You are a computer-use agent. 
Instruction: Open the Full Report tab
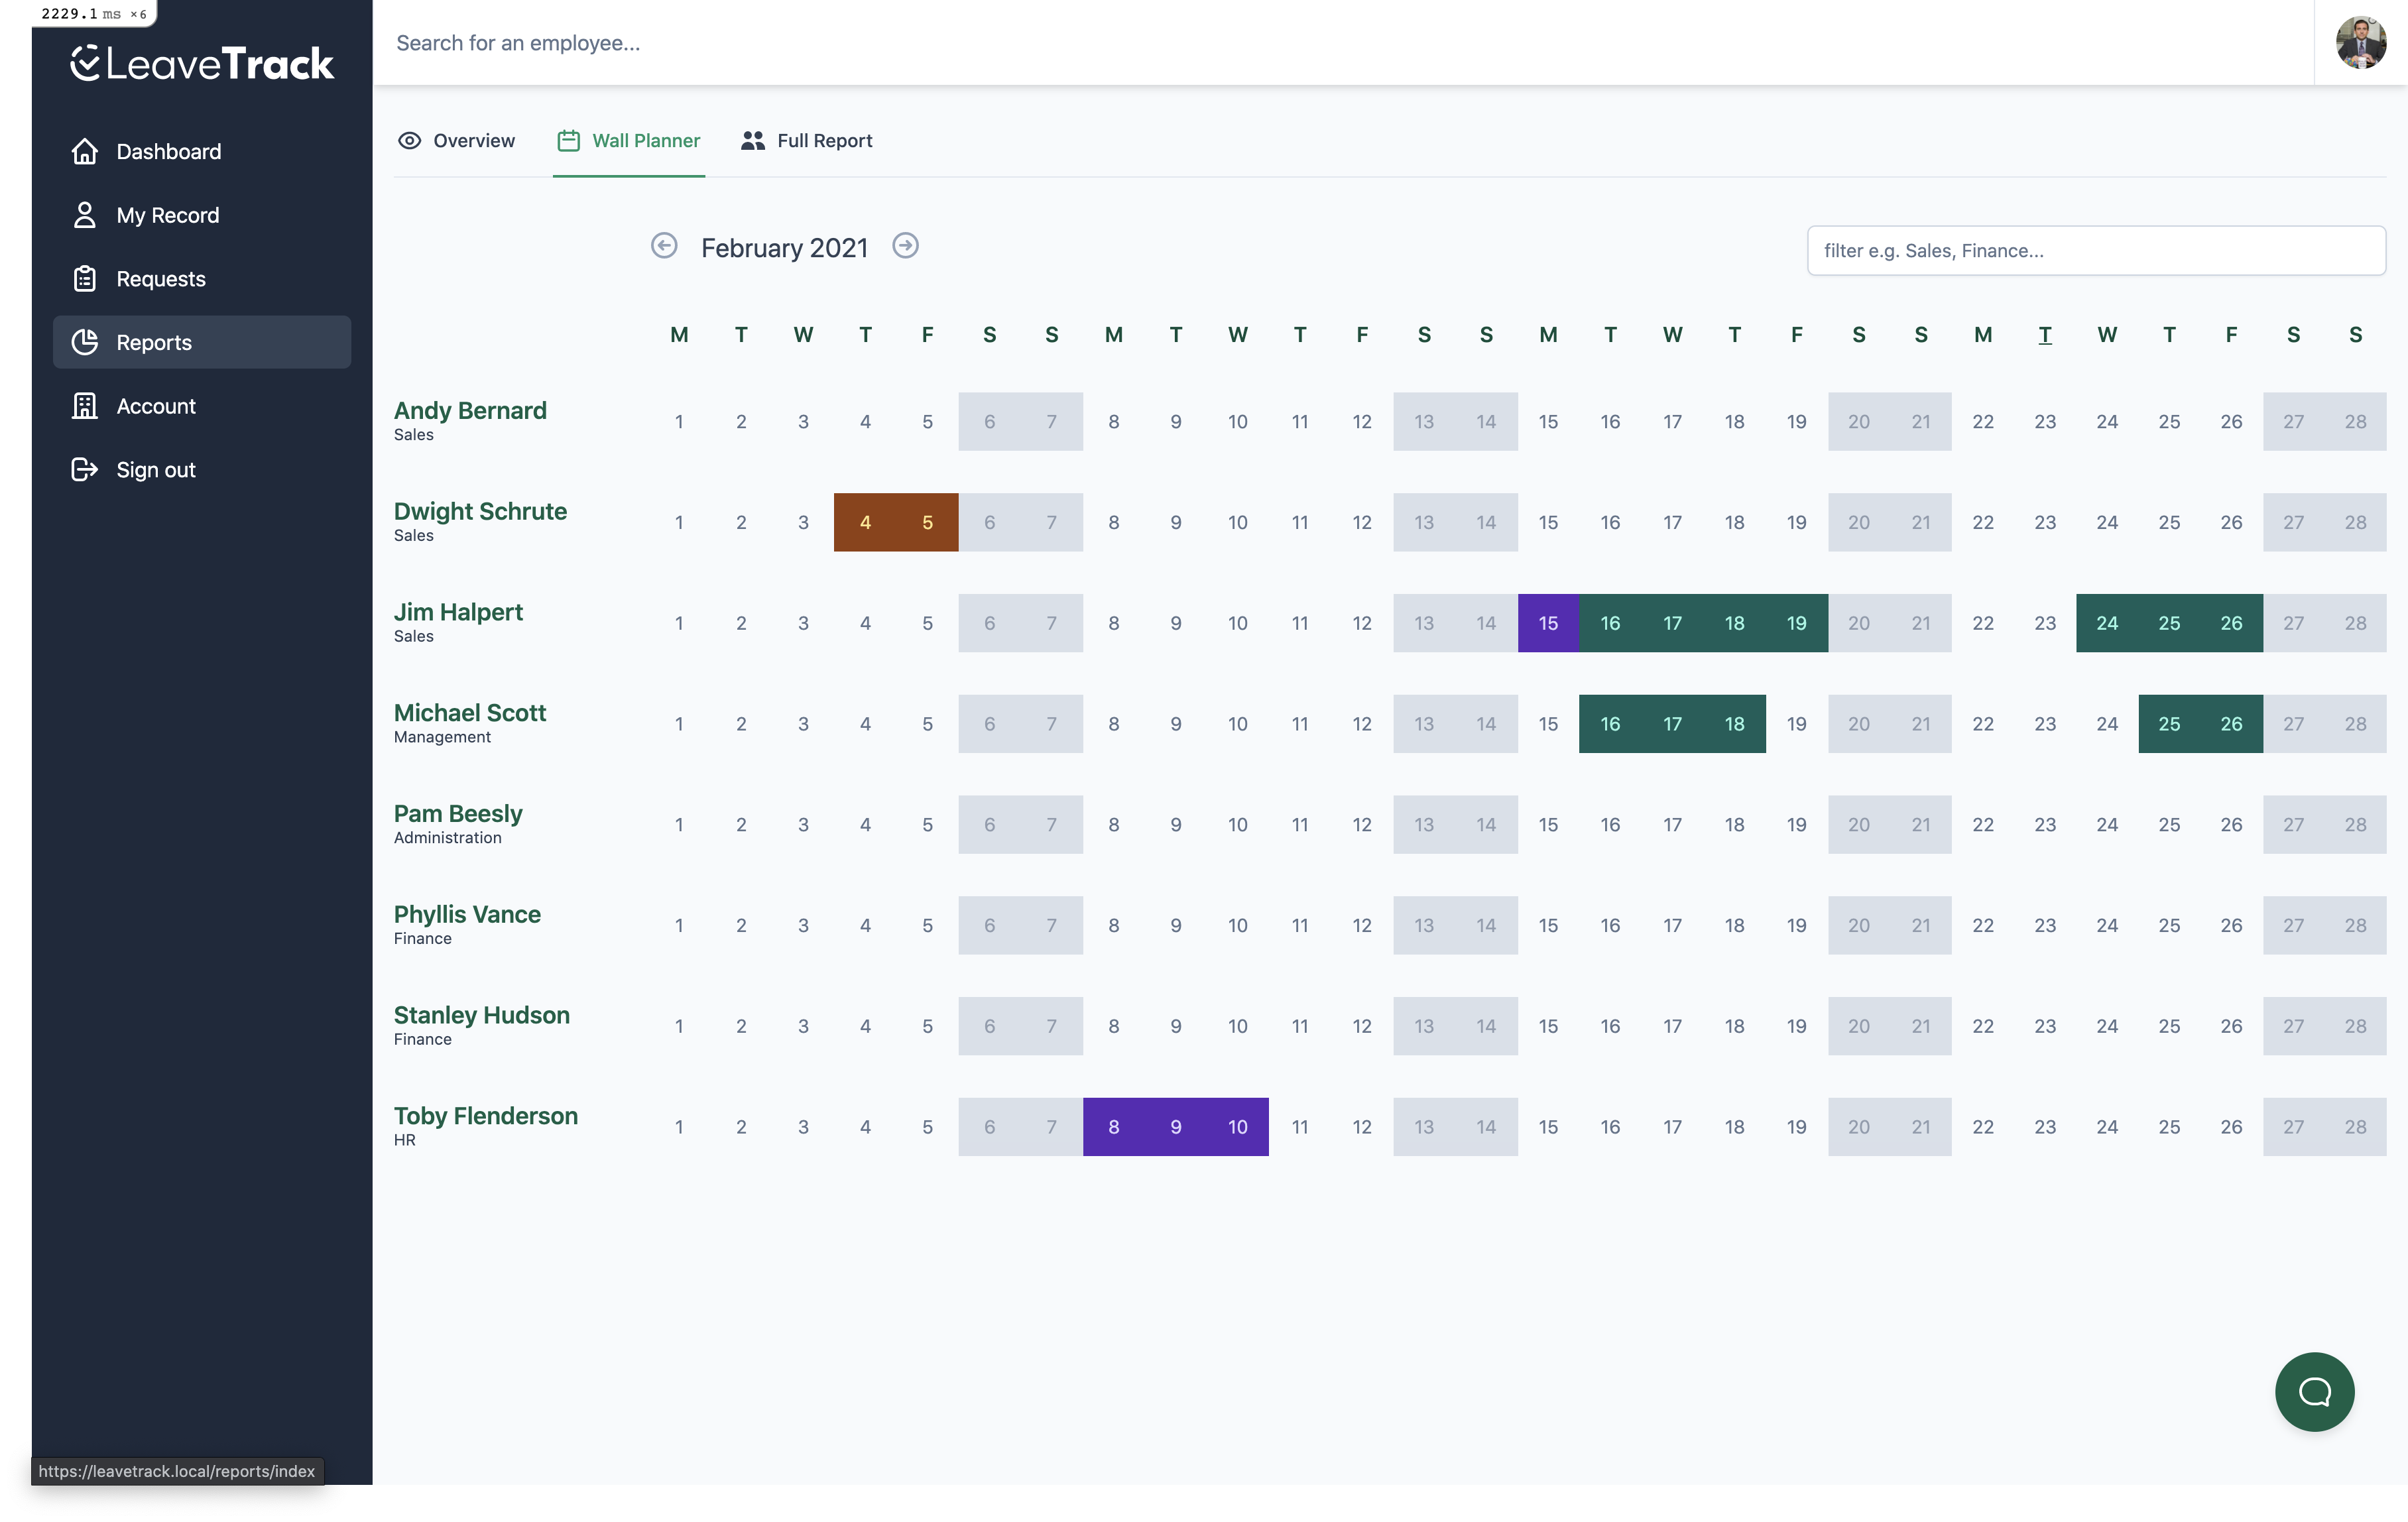point(806,140)
